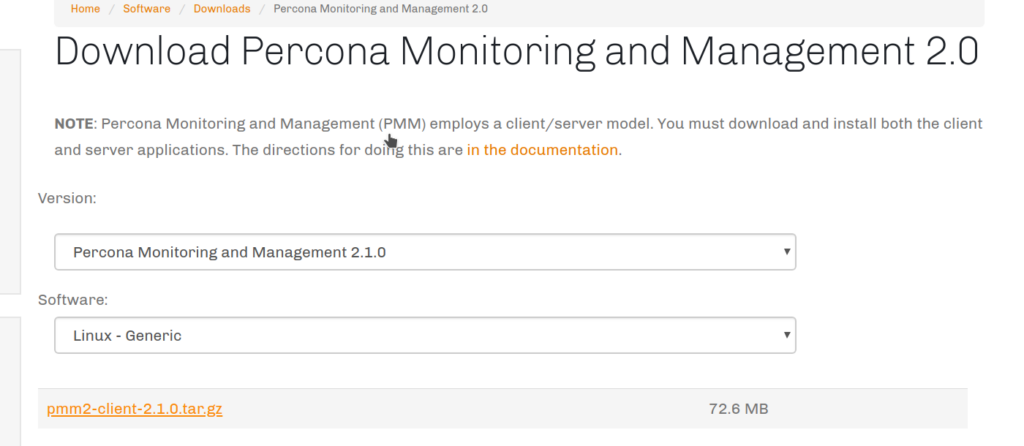Viewport: 1024px width, 446px height.
Task: Select the first slash breadcrumb separator
Action: click(112, 9)
